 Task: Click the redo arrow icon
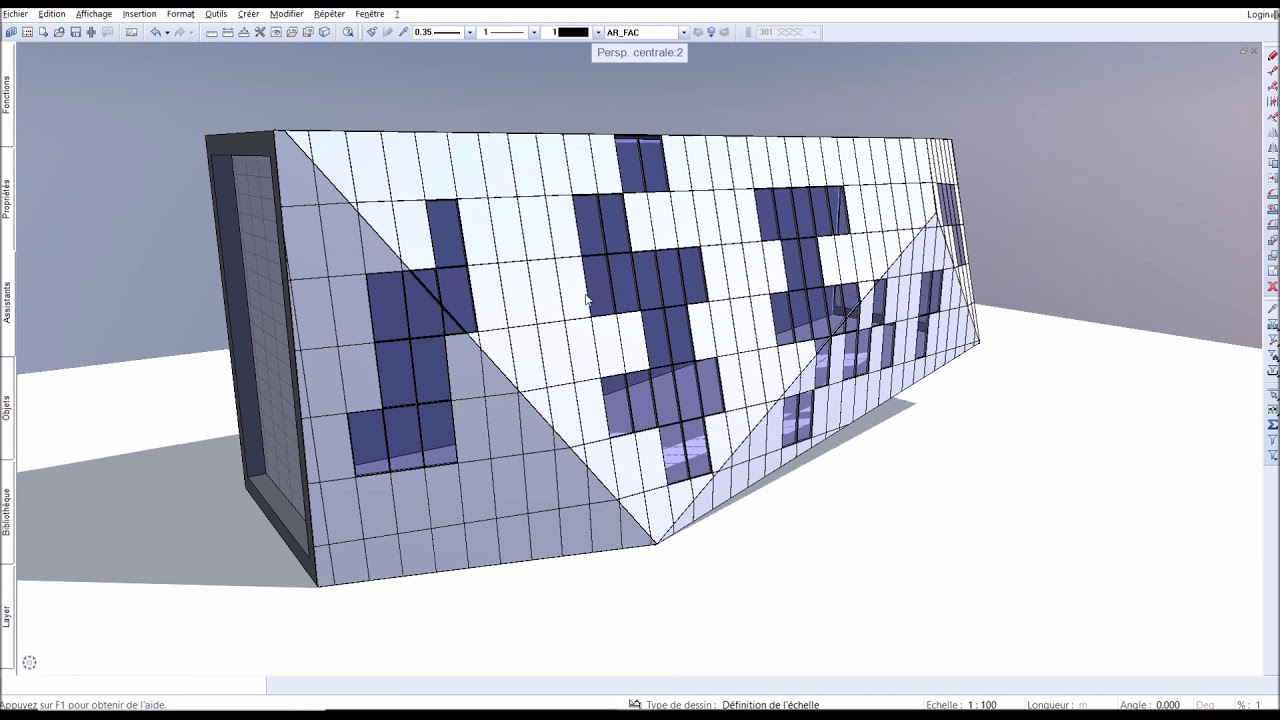point(180,32)
